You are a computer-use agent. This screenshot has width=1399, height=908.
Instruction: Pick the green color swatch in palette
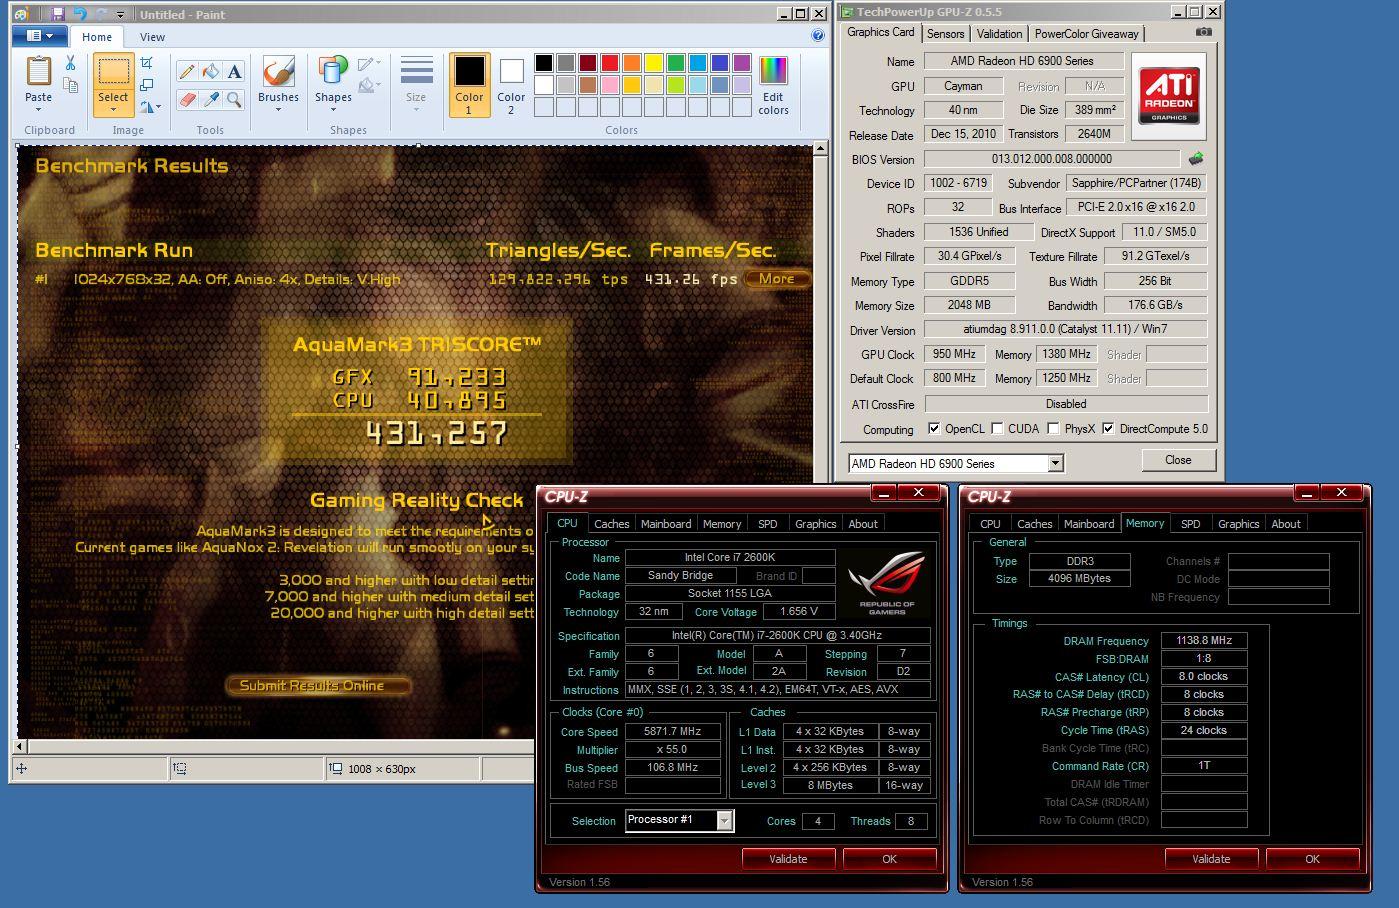(x=675, y=63)
